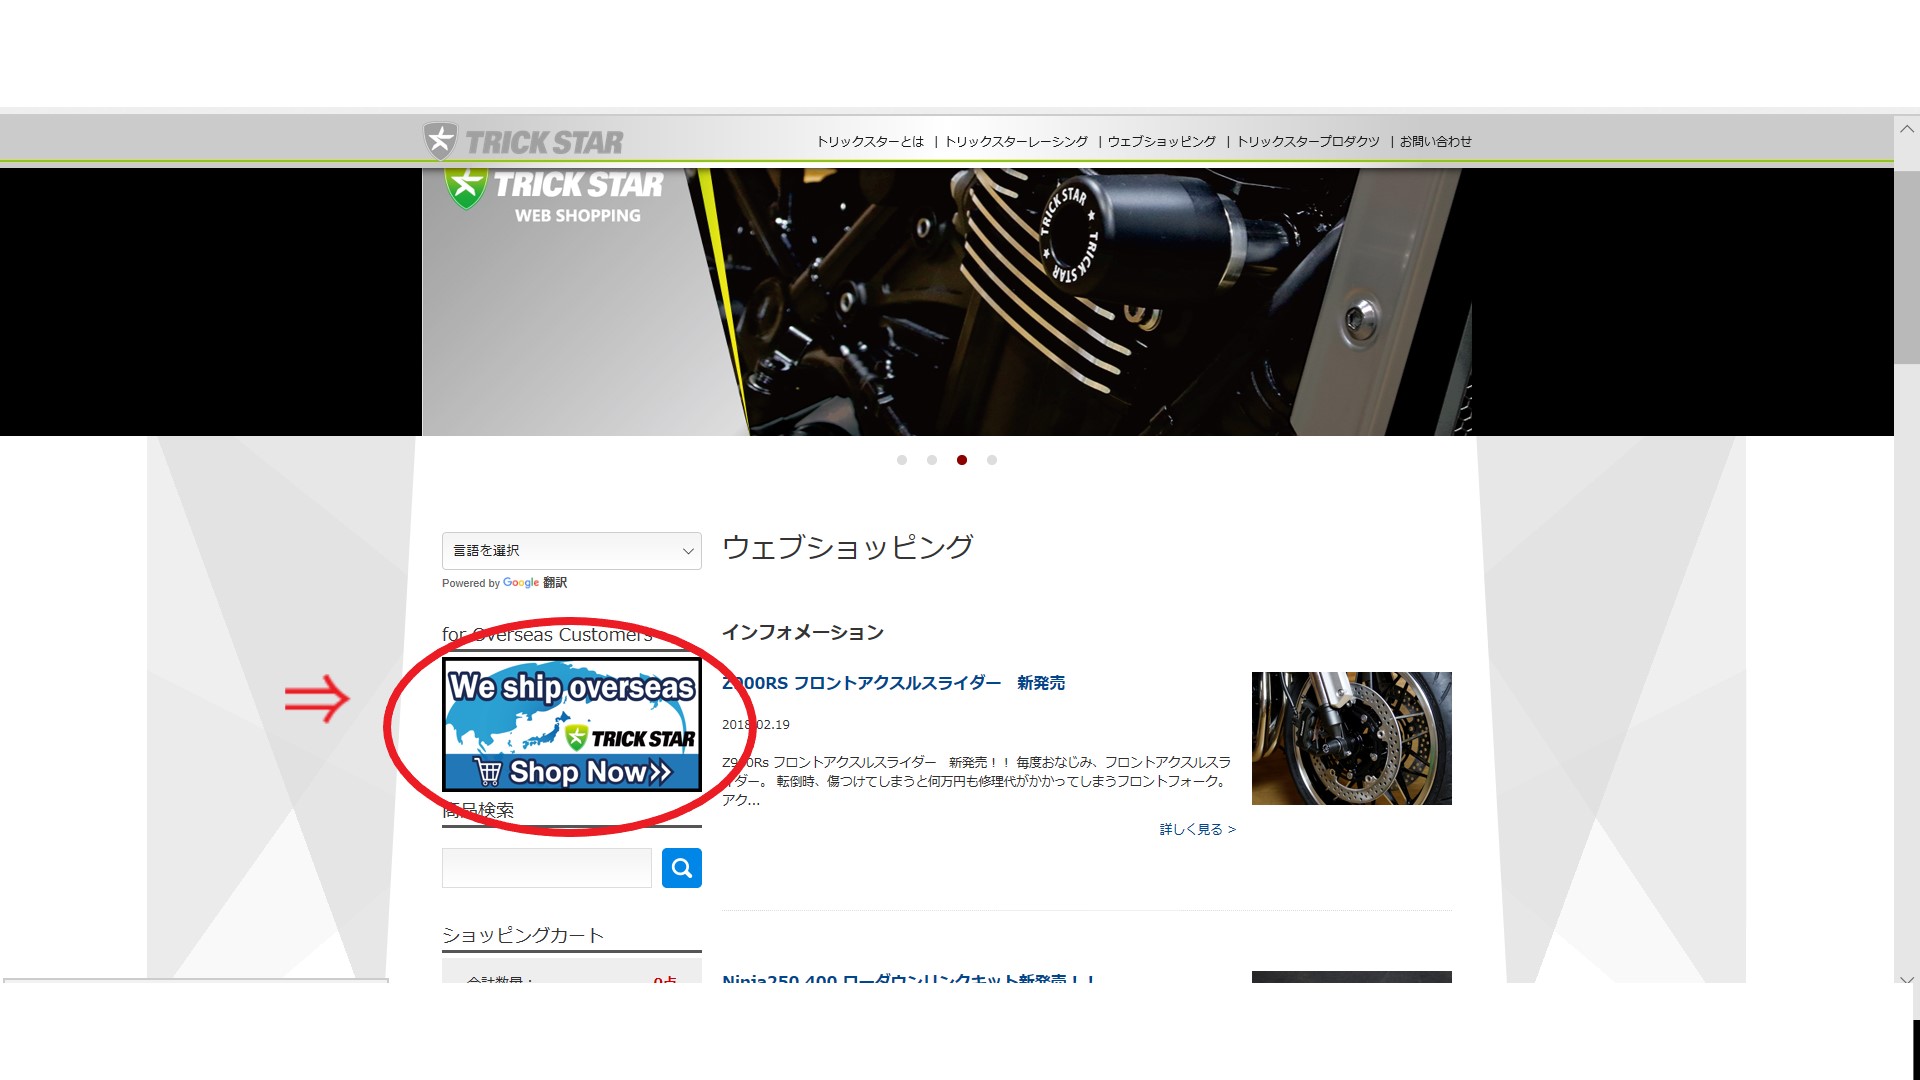Open トリックスタープロダクツ menu item
Screen dimensions: 1920x1080
tap(1308, 142)
